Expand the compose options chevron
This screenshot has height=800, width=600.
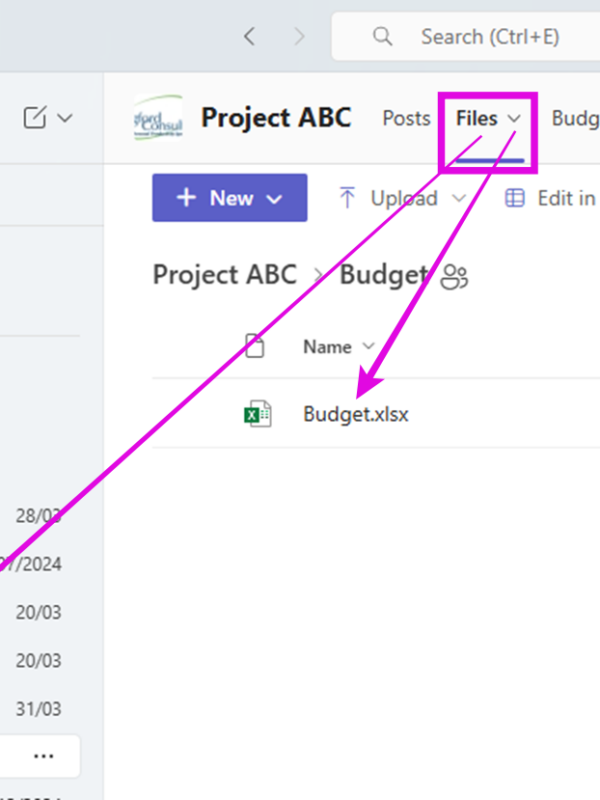[x=65, y=118]
